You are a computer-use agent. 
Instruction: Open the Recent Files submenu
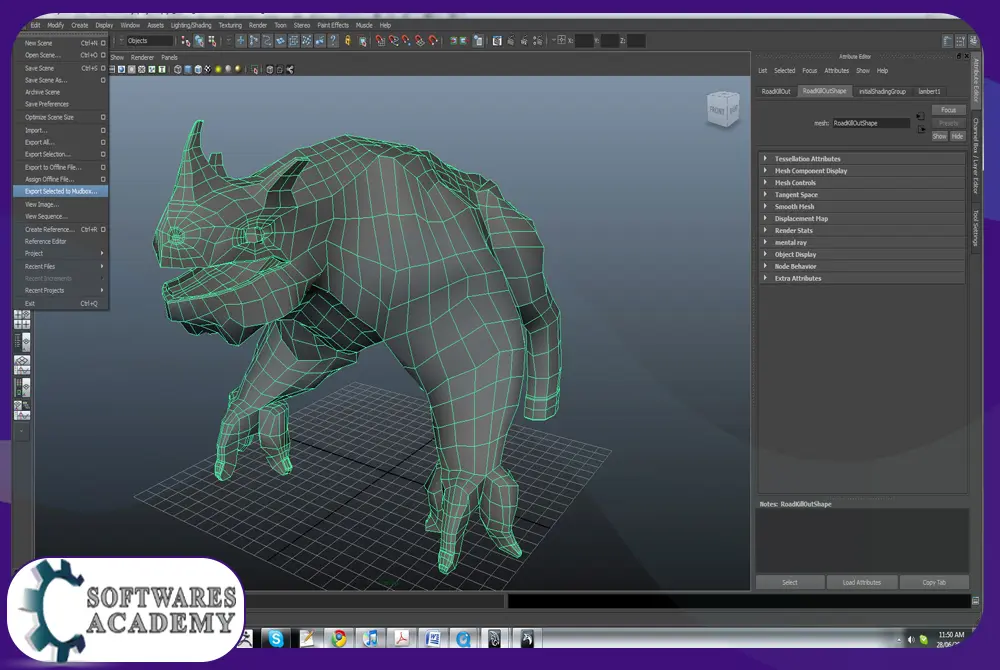(x=61, y=266)
